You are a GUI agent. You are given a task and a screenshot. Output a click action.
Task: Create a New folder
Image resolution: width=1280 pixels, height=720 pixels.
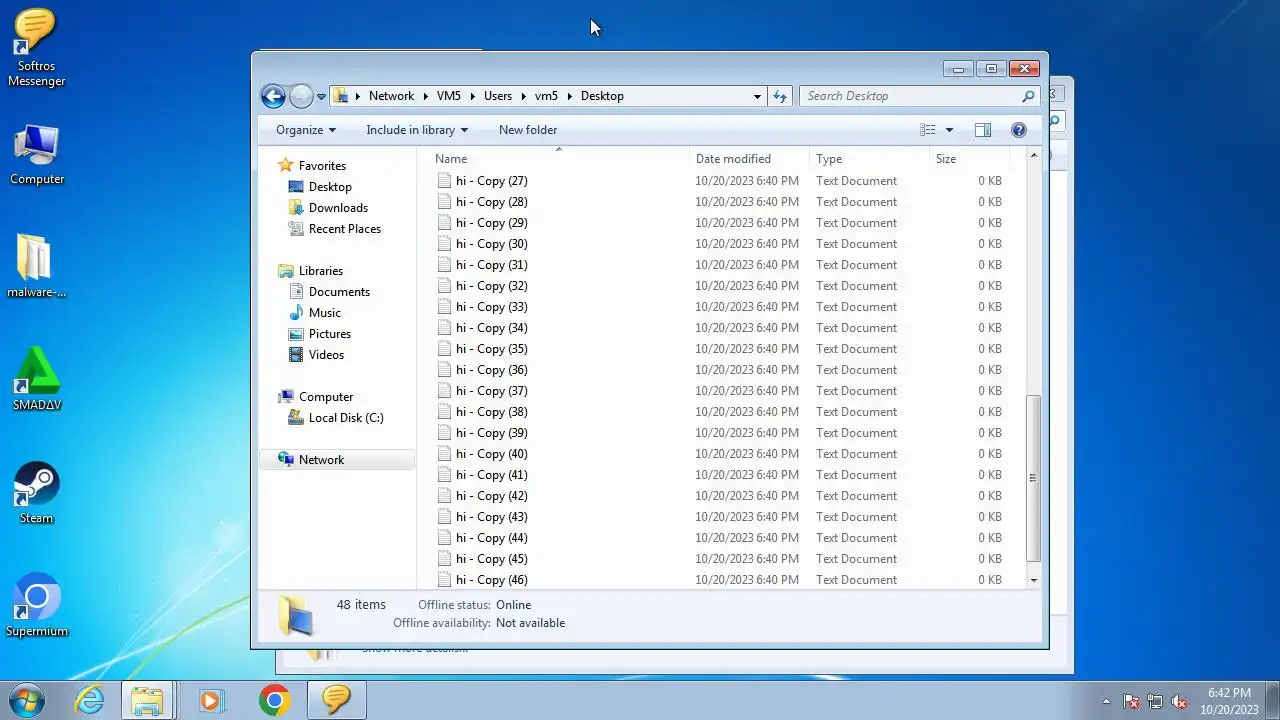528,130
